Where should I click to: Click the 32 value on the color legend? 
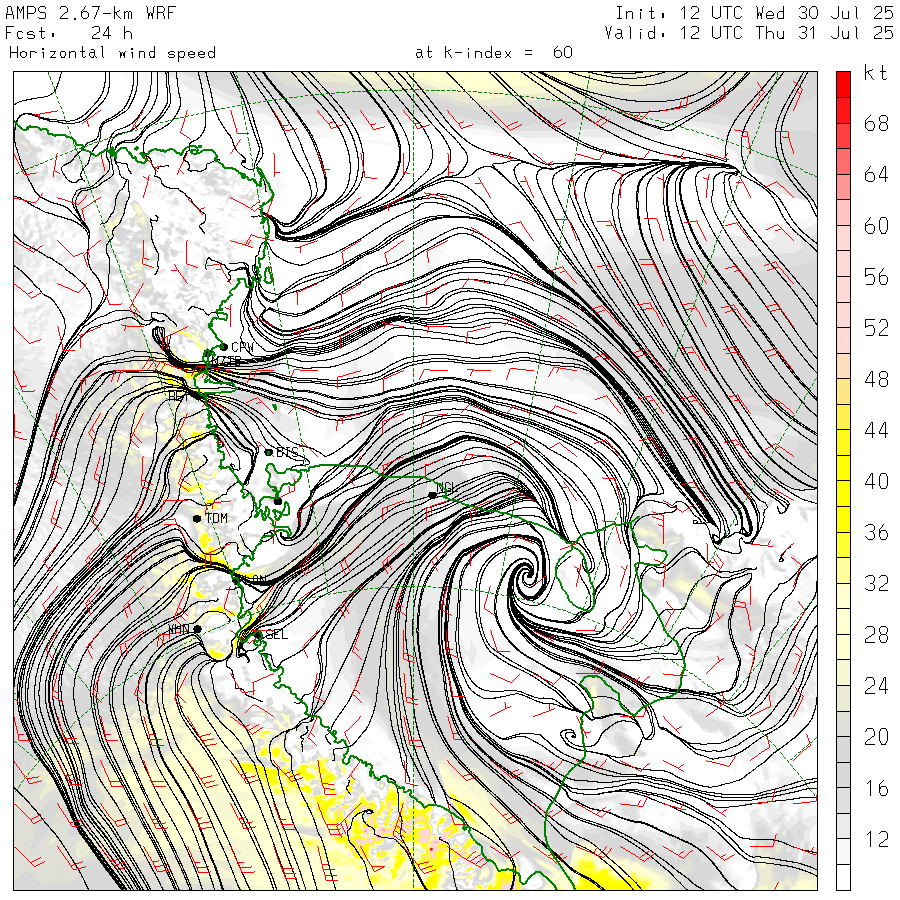point(876,583)
